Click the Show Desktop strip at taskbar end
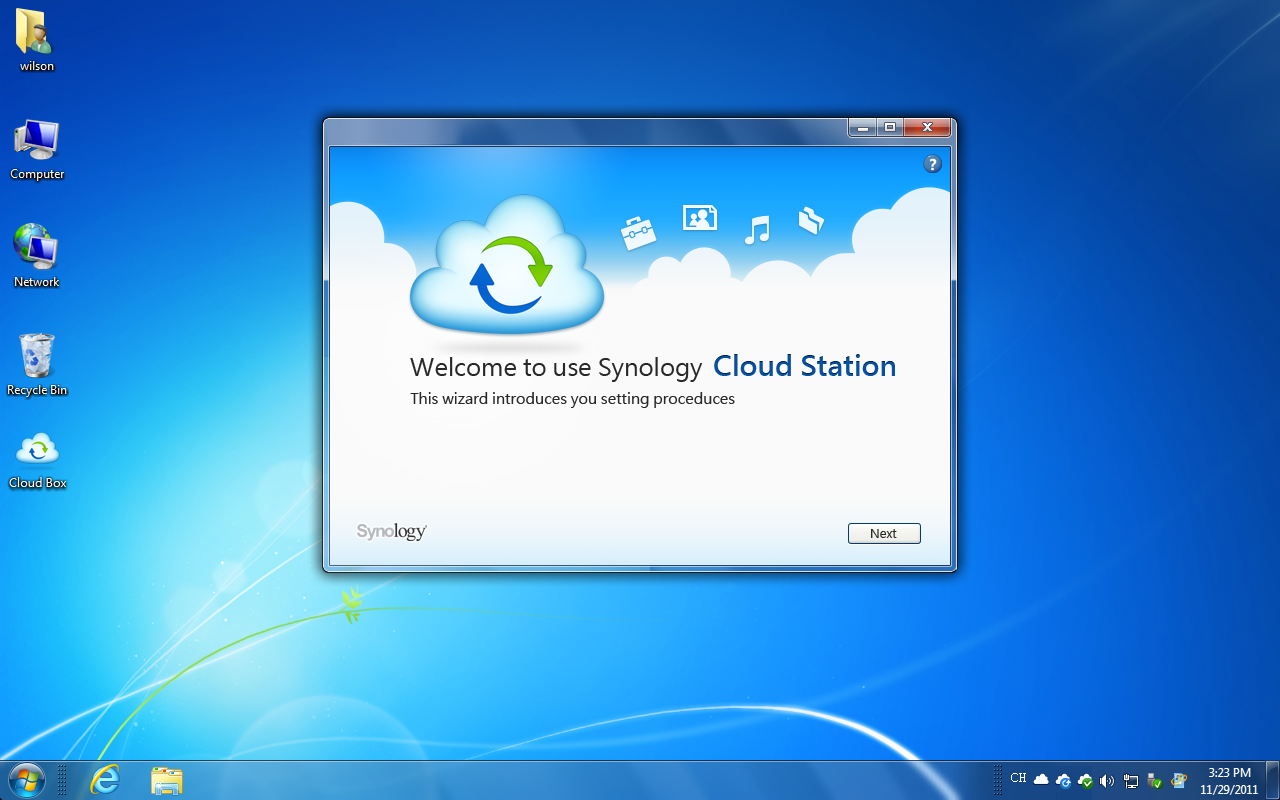This screenshot has width=1280, height=800. coord(1272,780)
